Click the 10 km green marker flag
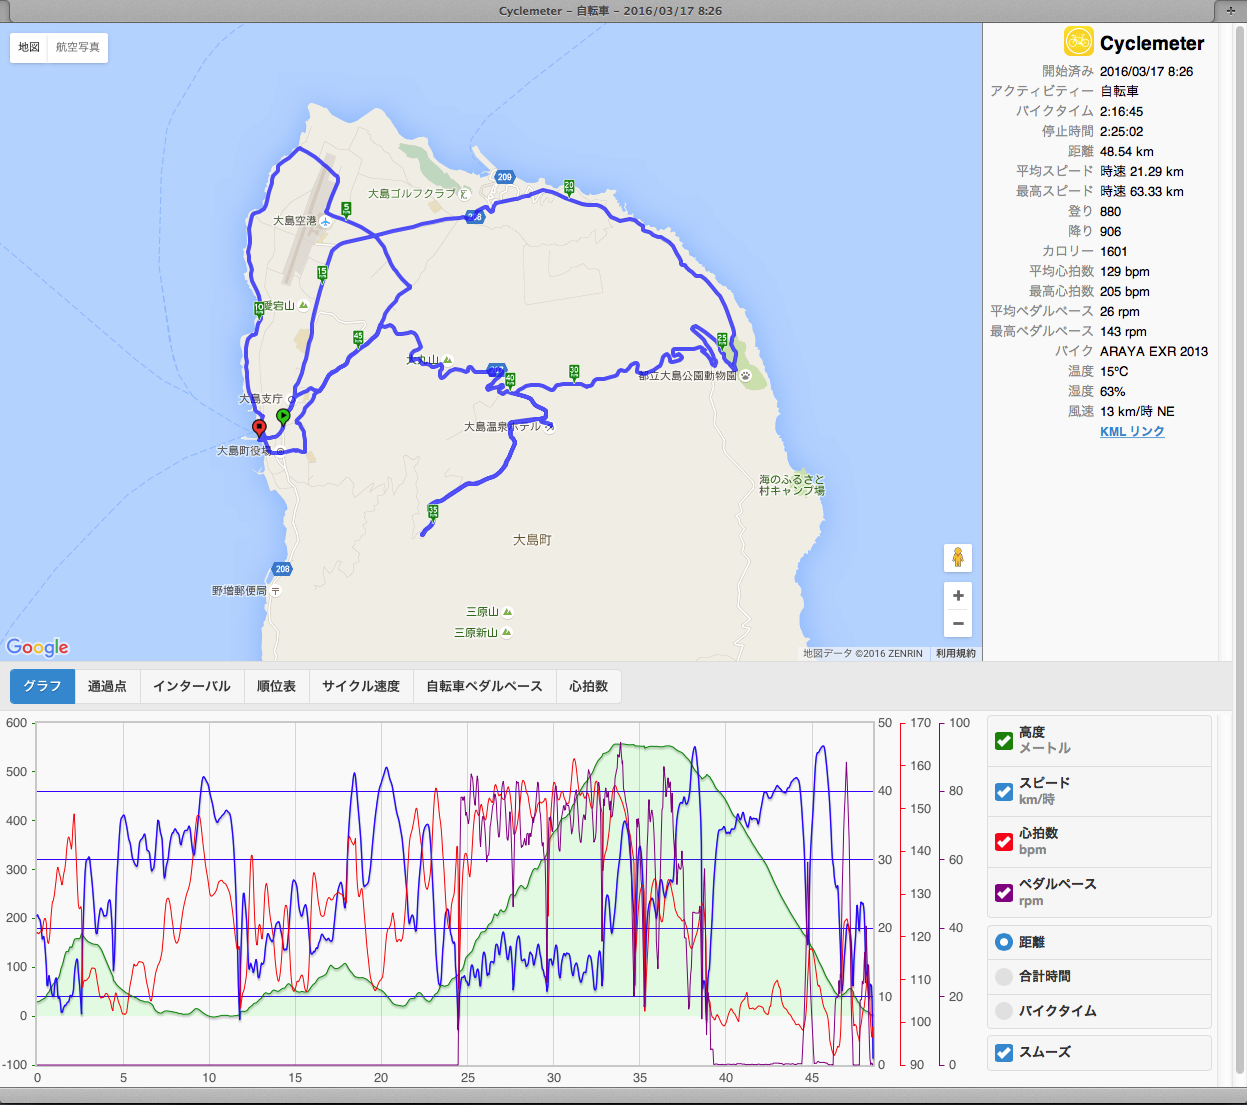 click(259, 309)
